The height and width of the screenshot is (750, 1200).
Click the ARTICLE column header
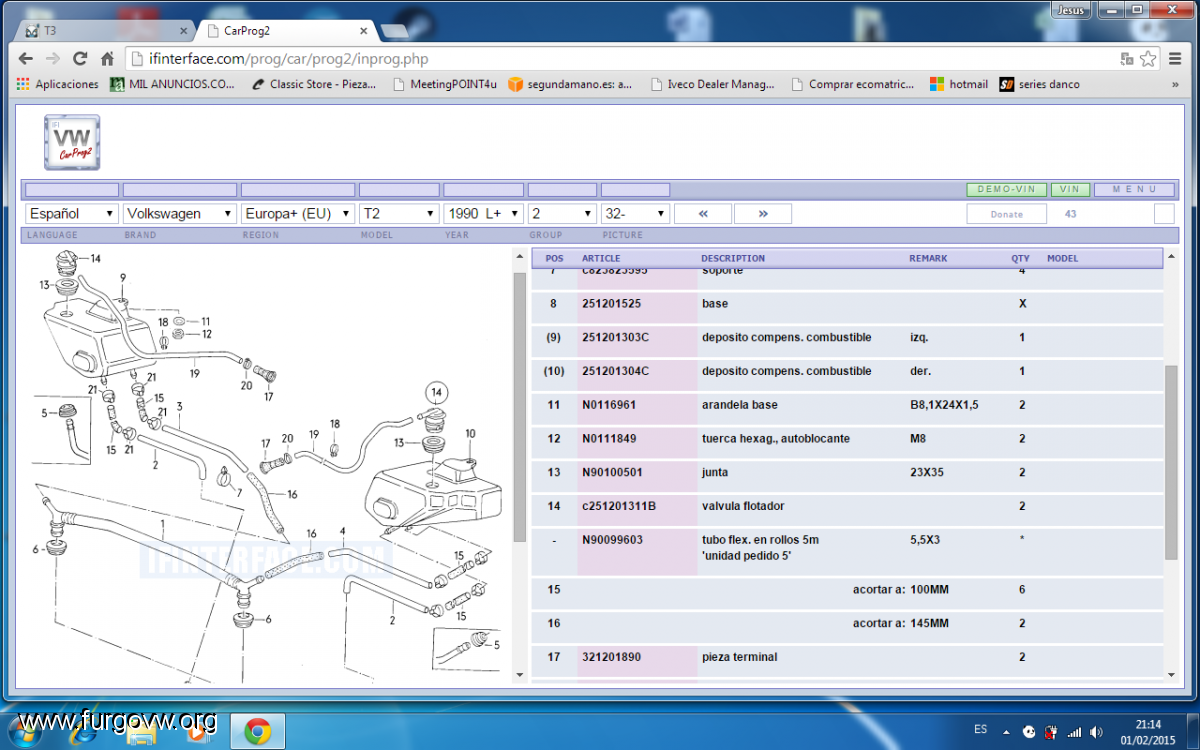(601, 258)
